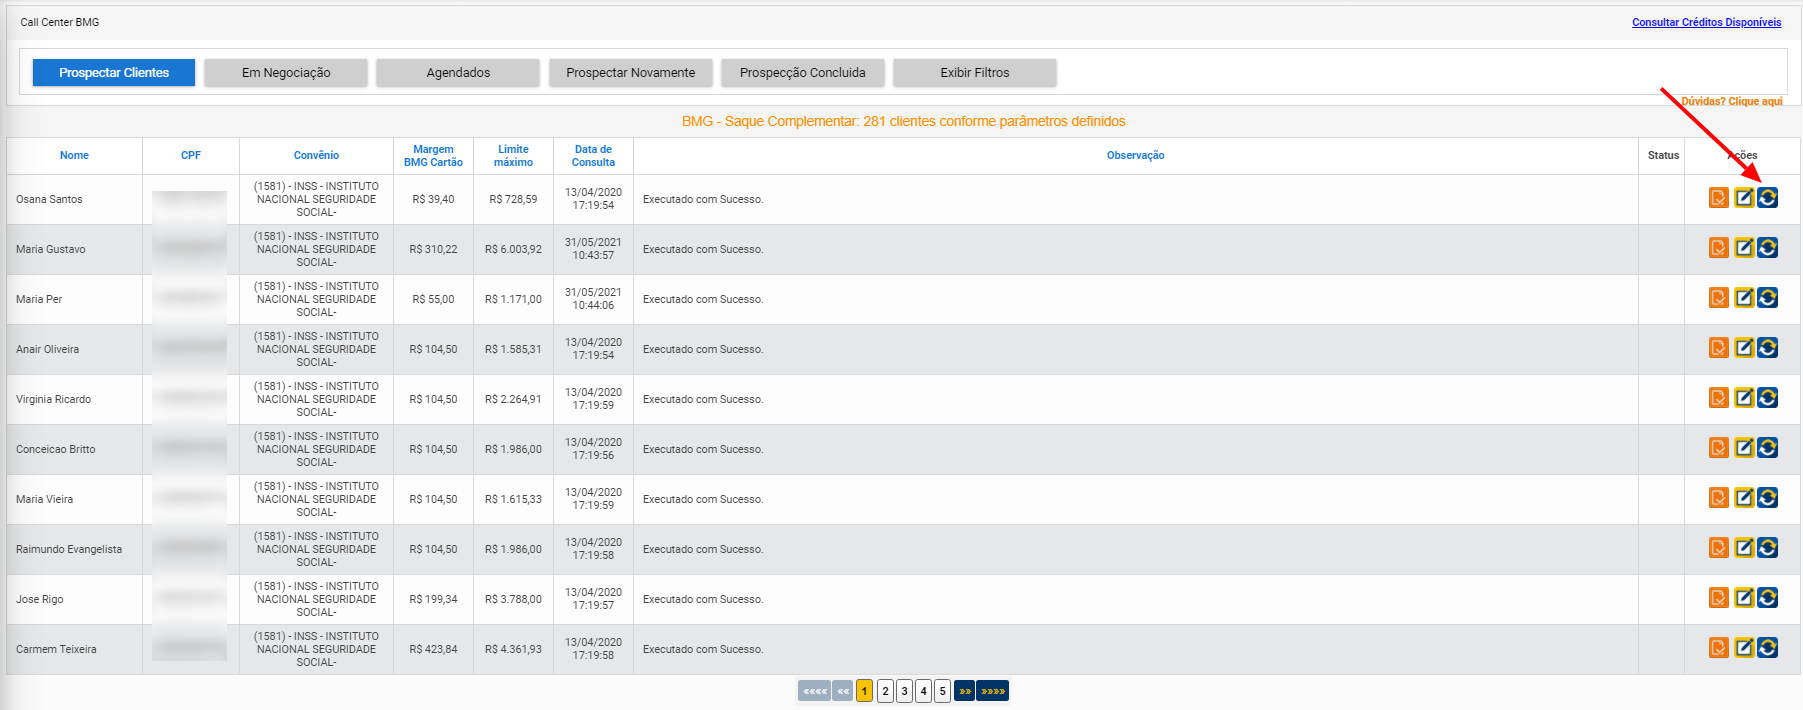The width and height of the screenshot is (1803, 710).
Task: Click Prospecção Concluída button
Action: 803,73
